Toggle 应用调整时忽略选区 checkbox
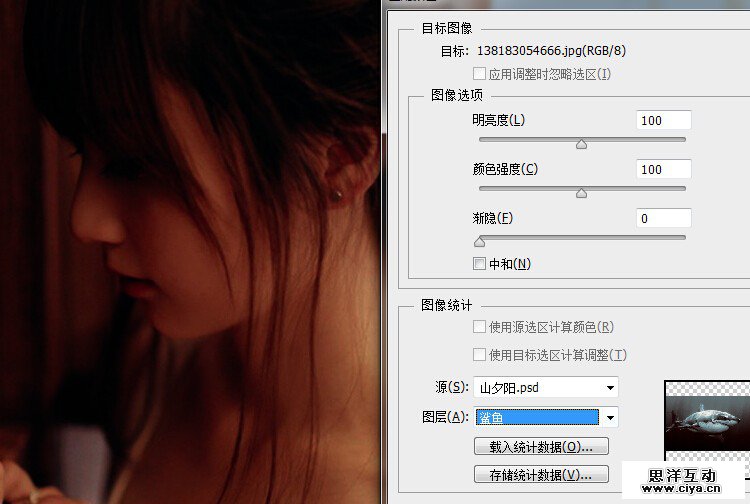The height and width of the screenshot is (504, 750). coord(480,74)
